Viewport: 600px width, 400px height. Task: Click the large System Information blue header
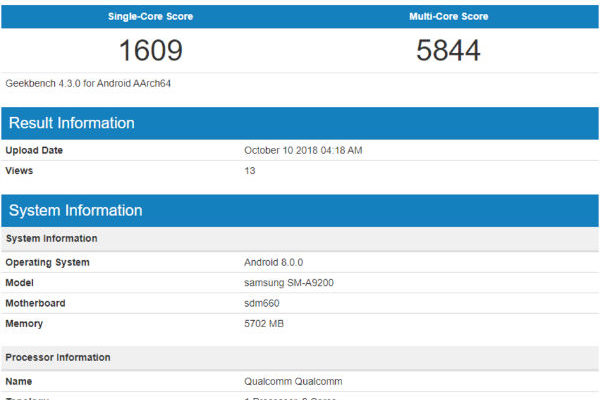pyautogui.click(x=300, y=211)
